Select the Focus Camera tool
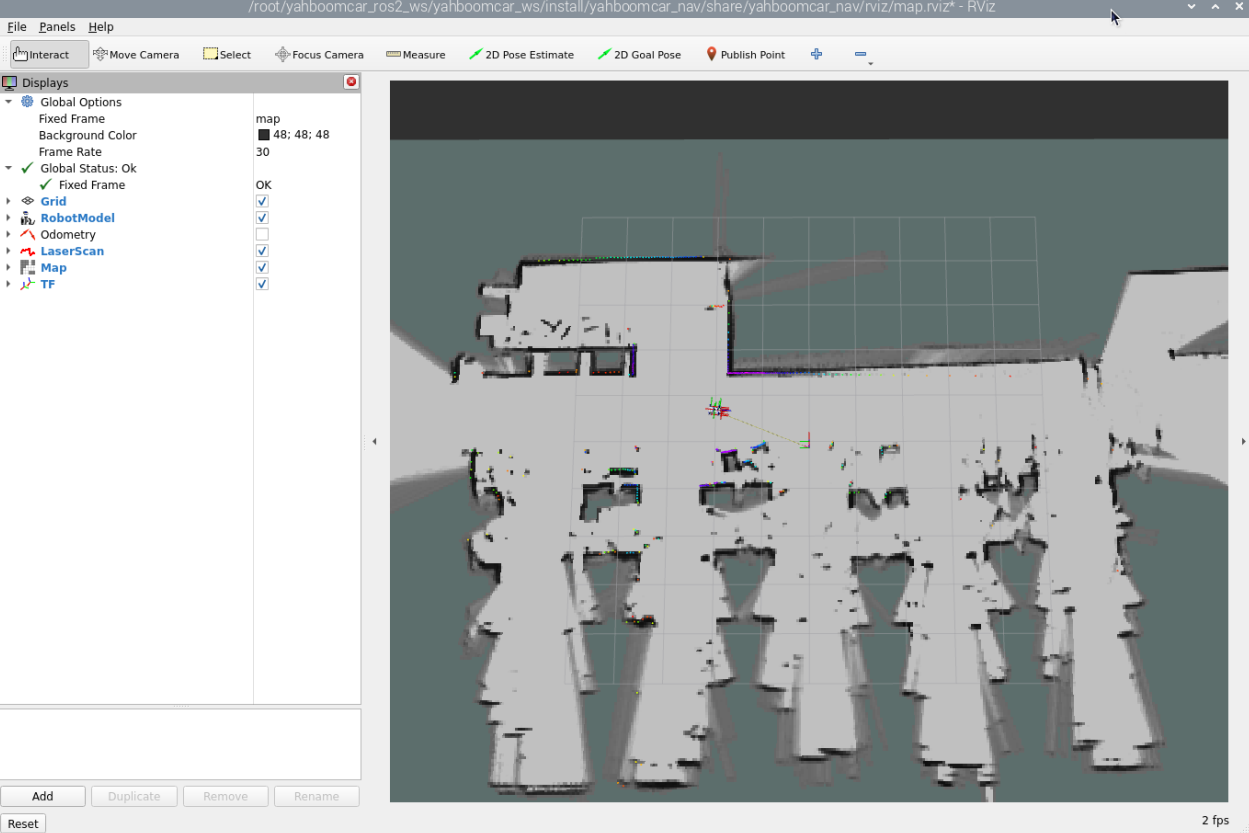The image size is (1249, 833). pos(319,55)
